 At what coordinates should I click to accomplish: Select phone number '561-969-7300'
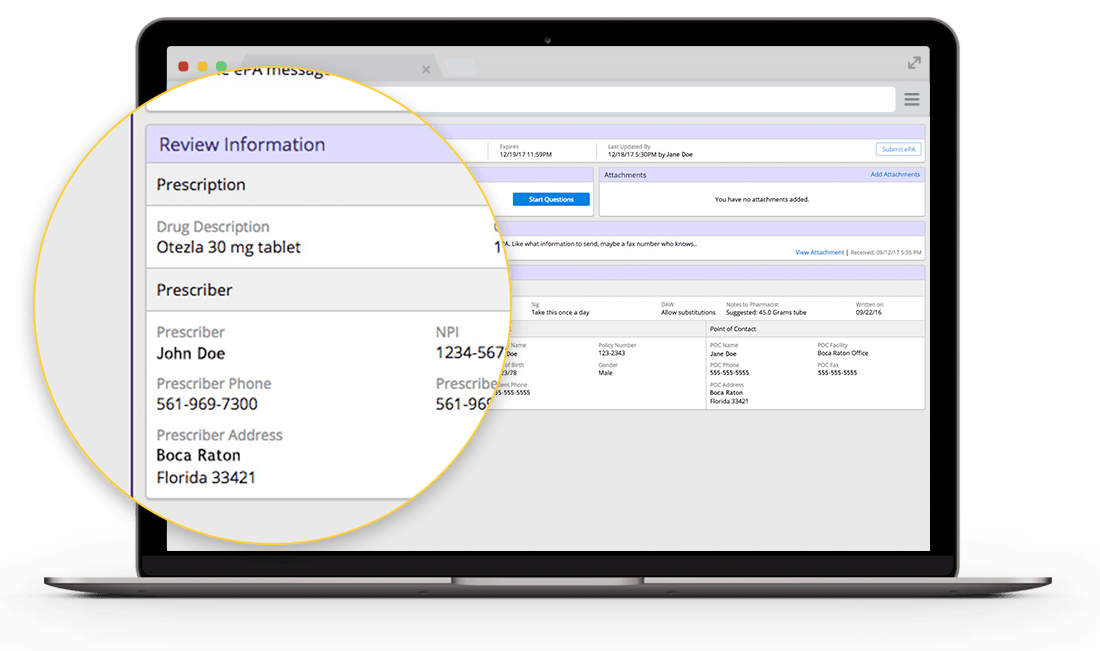tap(207, 404)
